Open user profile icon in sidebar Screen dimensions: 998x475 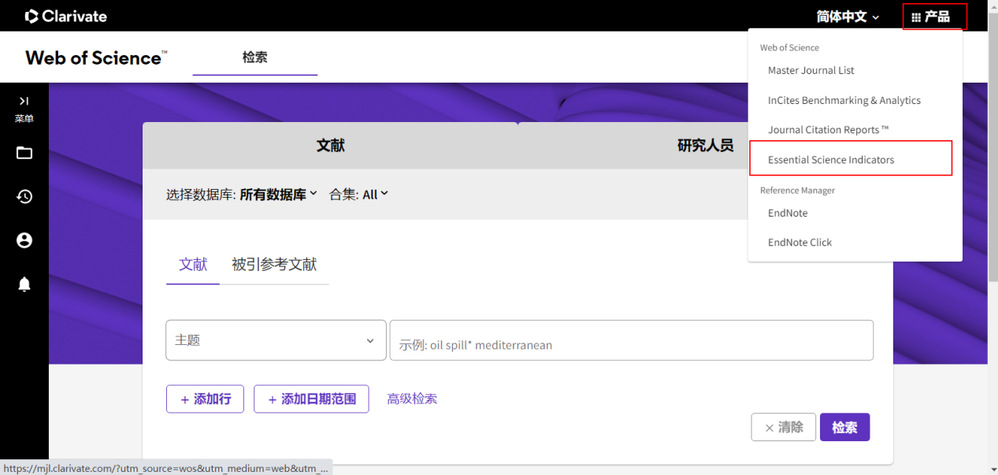point(24,241)
